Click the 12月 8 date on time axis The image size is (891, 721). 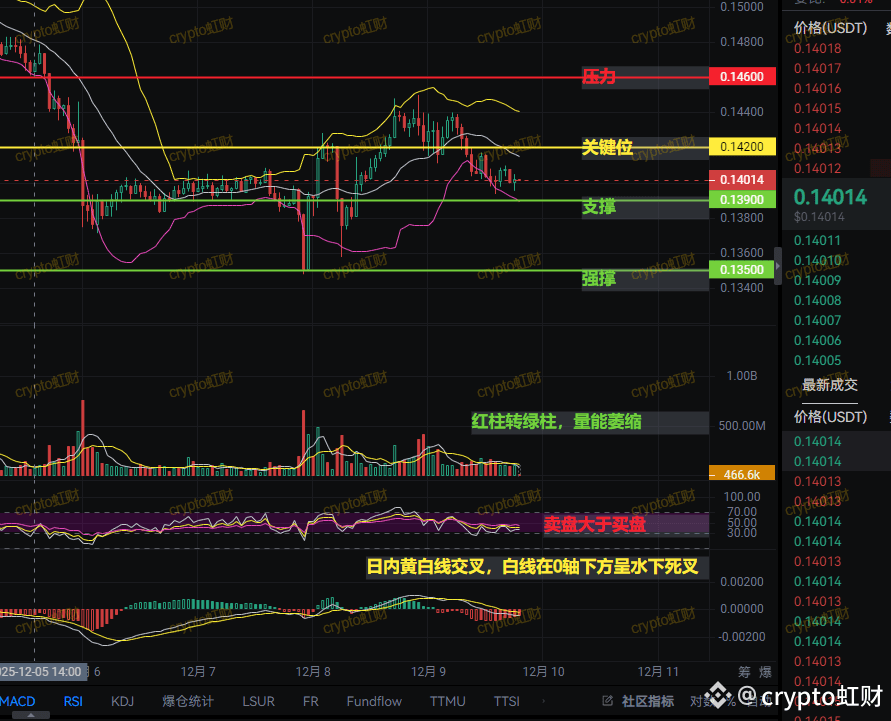(313, 672)
